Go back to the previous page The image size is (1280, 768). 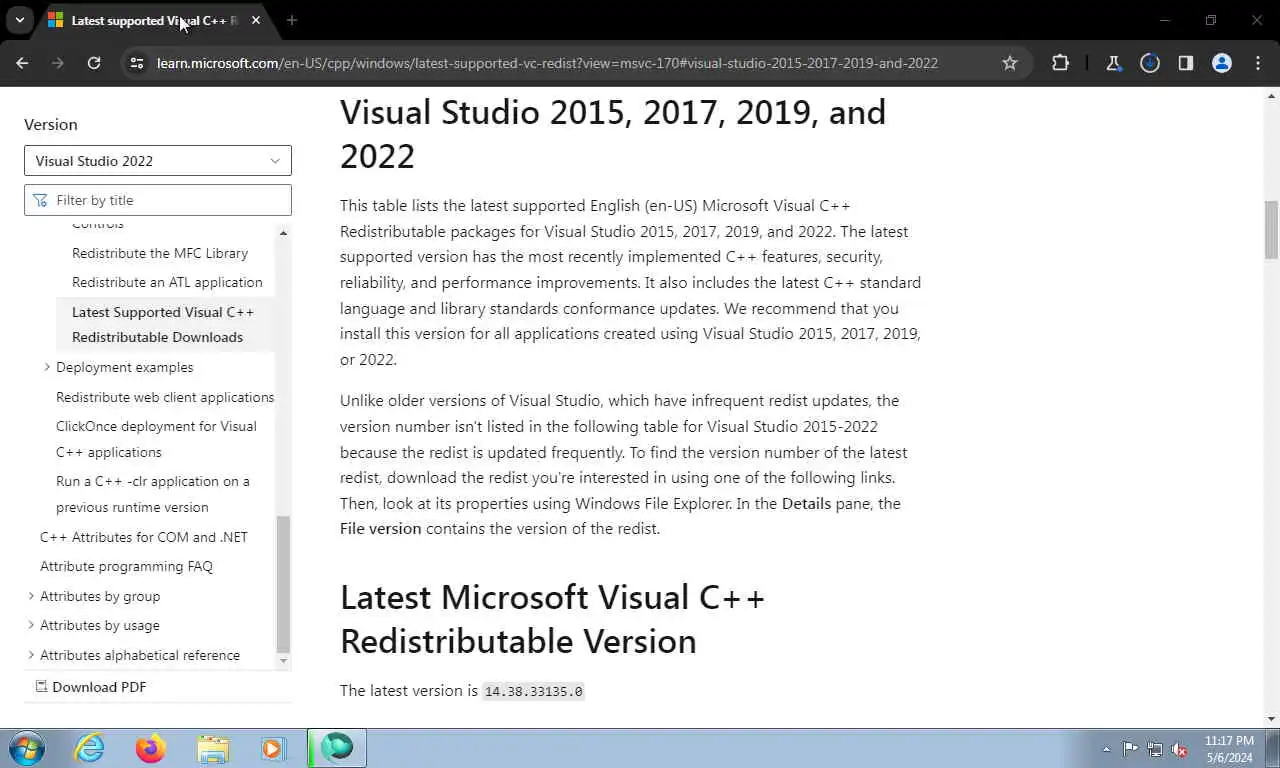point(22,63)
